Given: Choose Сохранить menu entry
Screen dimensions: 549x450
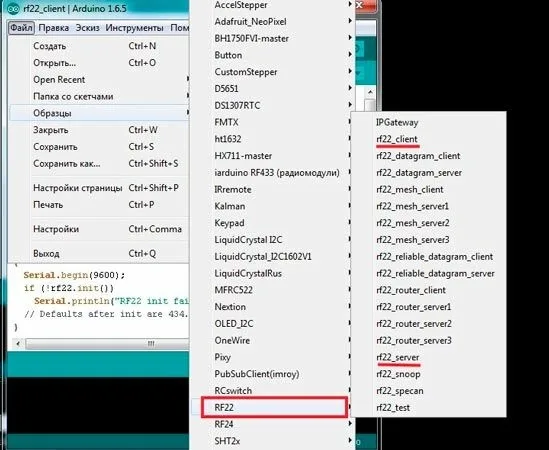Looking at the screenshot, I should 99,147.
